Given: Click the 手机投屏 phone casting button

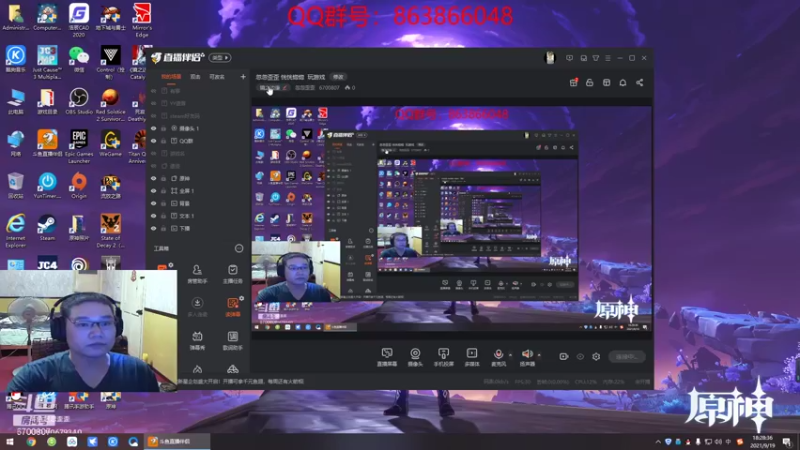Looking at the screenshot, I should pos(443,357).
